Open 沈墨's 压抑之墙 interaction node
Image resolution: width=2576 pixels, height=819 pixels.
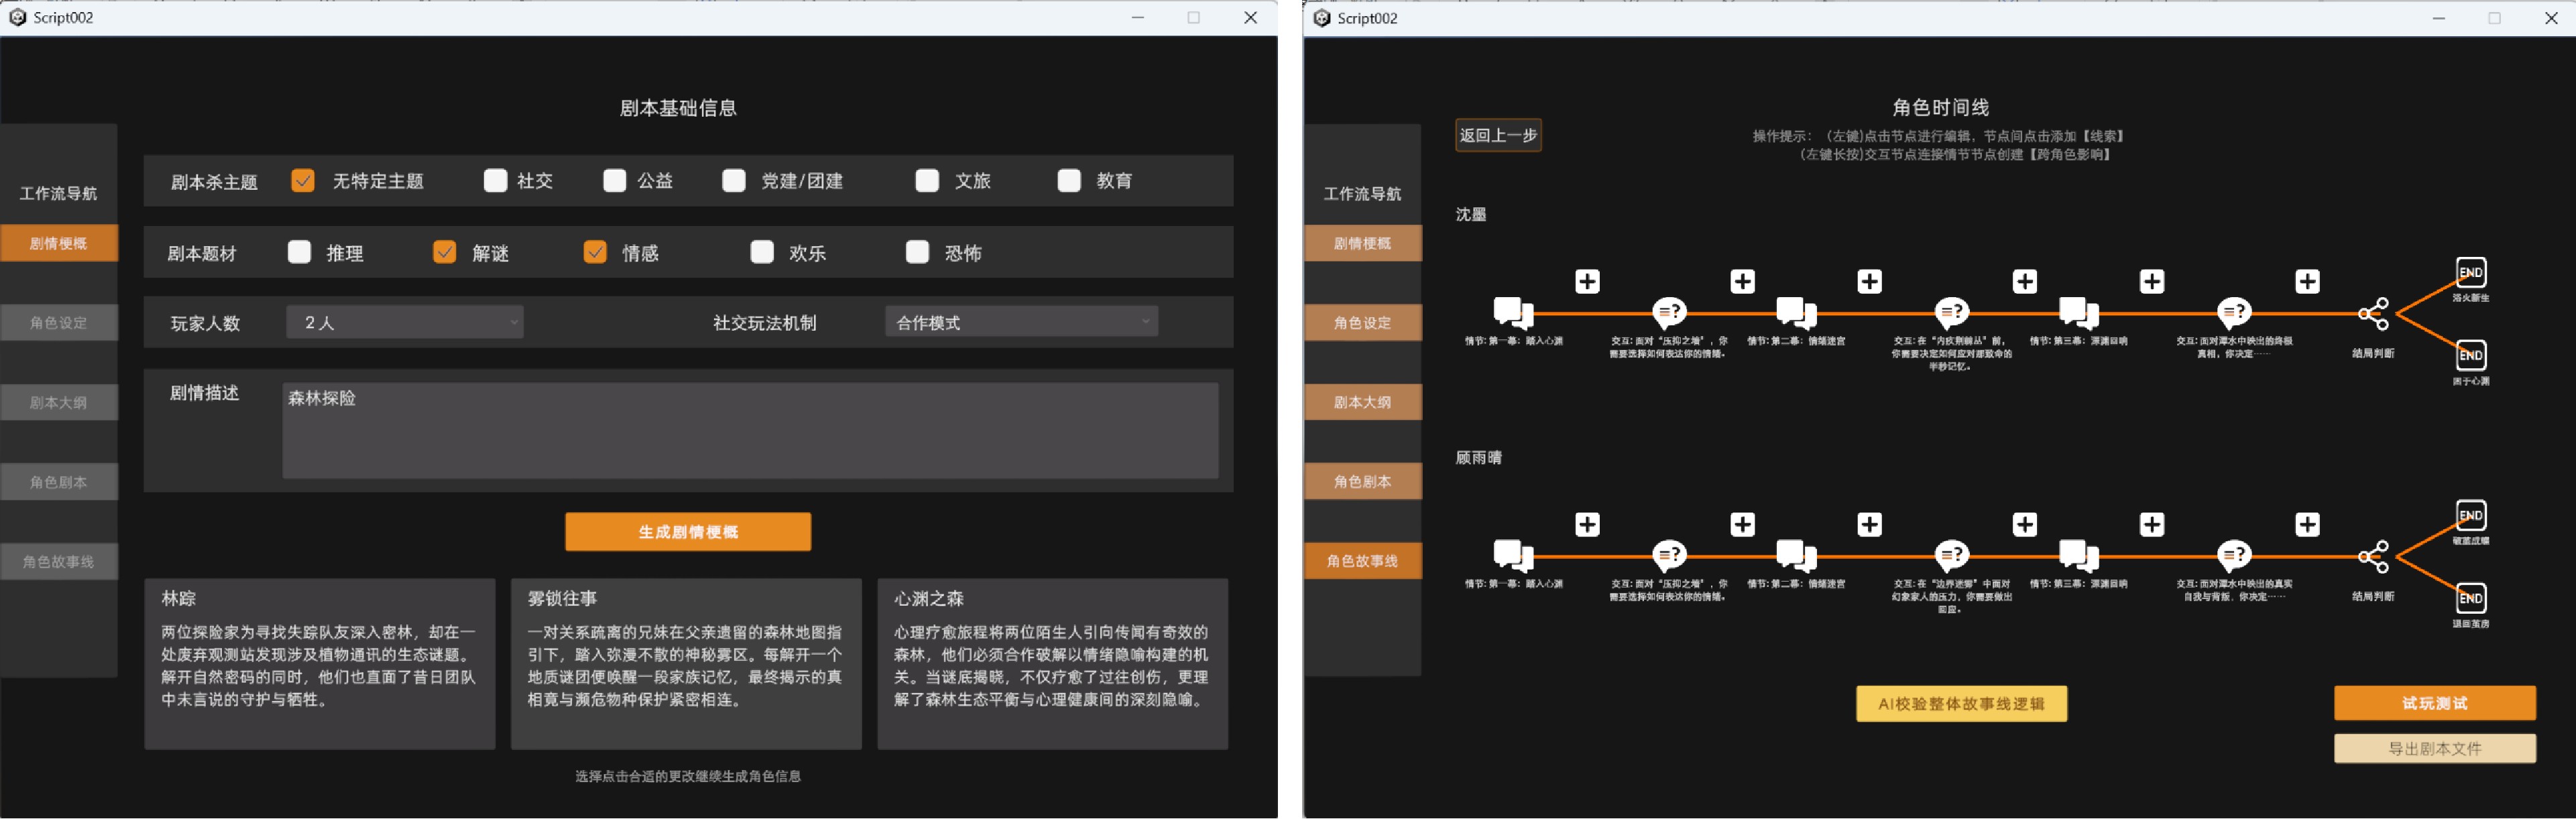pyautogui.click(x=1669, y=313)
